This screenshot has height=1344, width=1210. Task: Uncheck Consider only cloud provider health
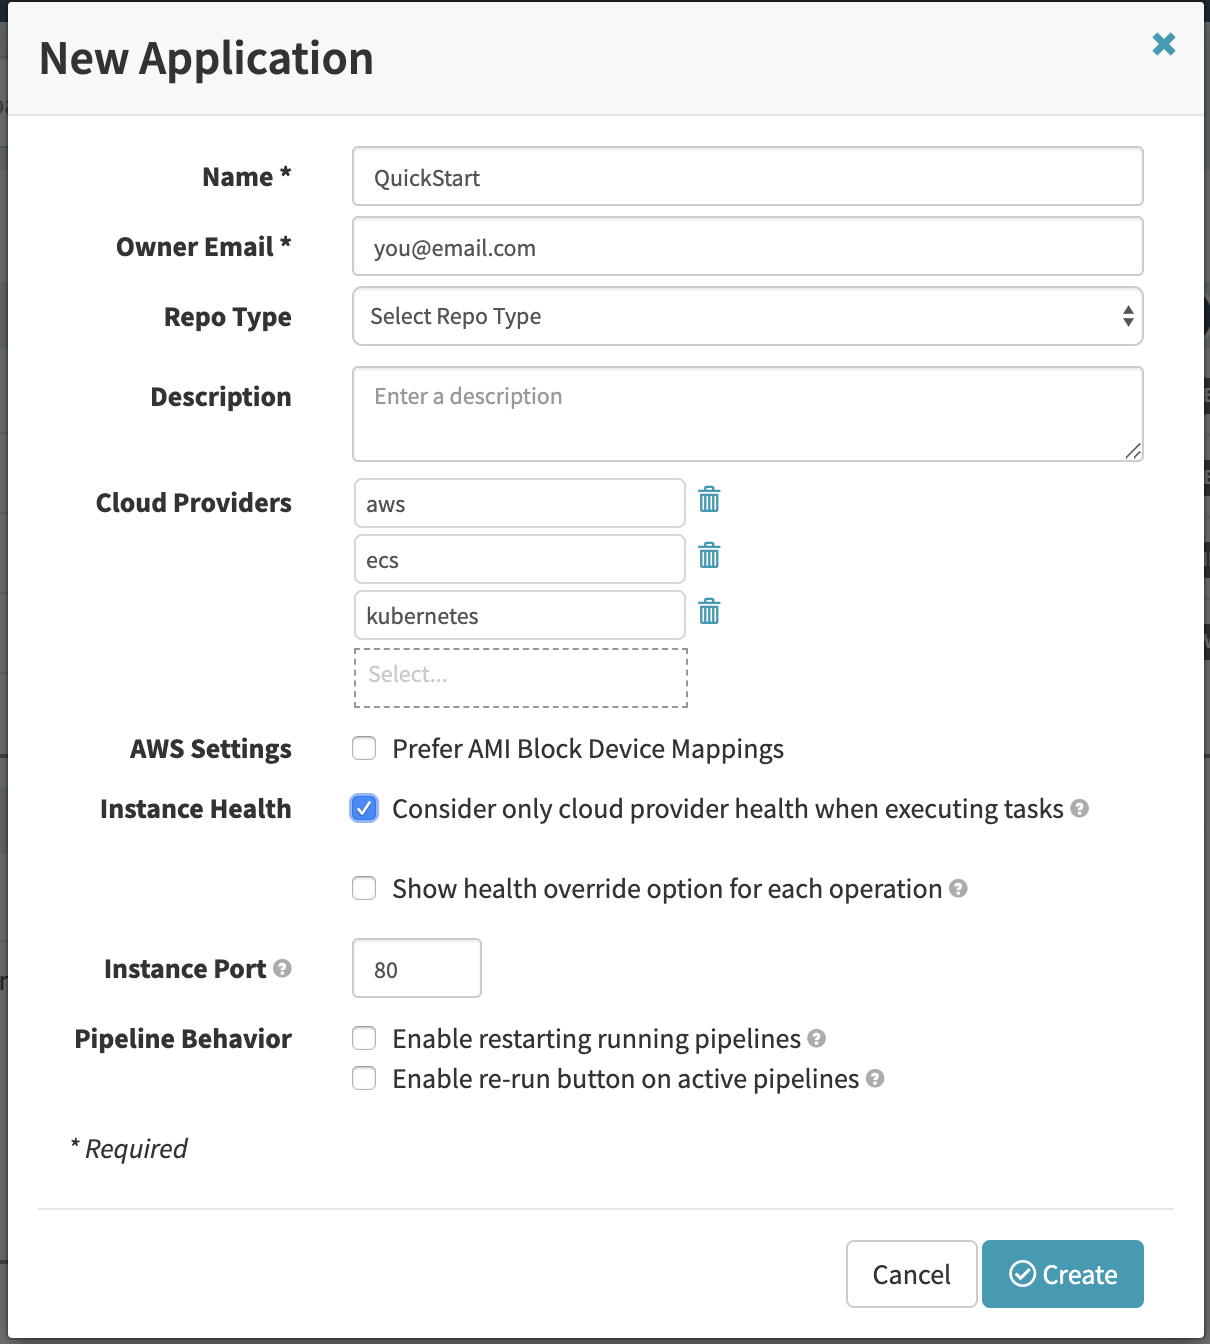[x=364, y=808]
